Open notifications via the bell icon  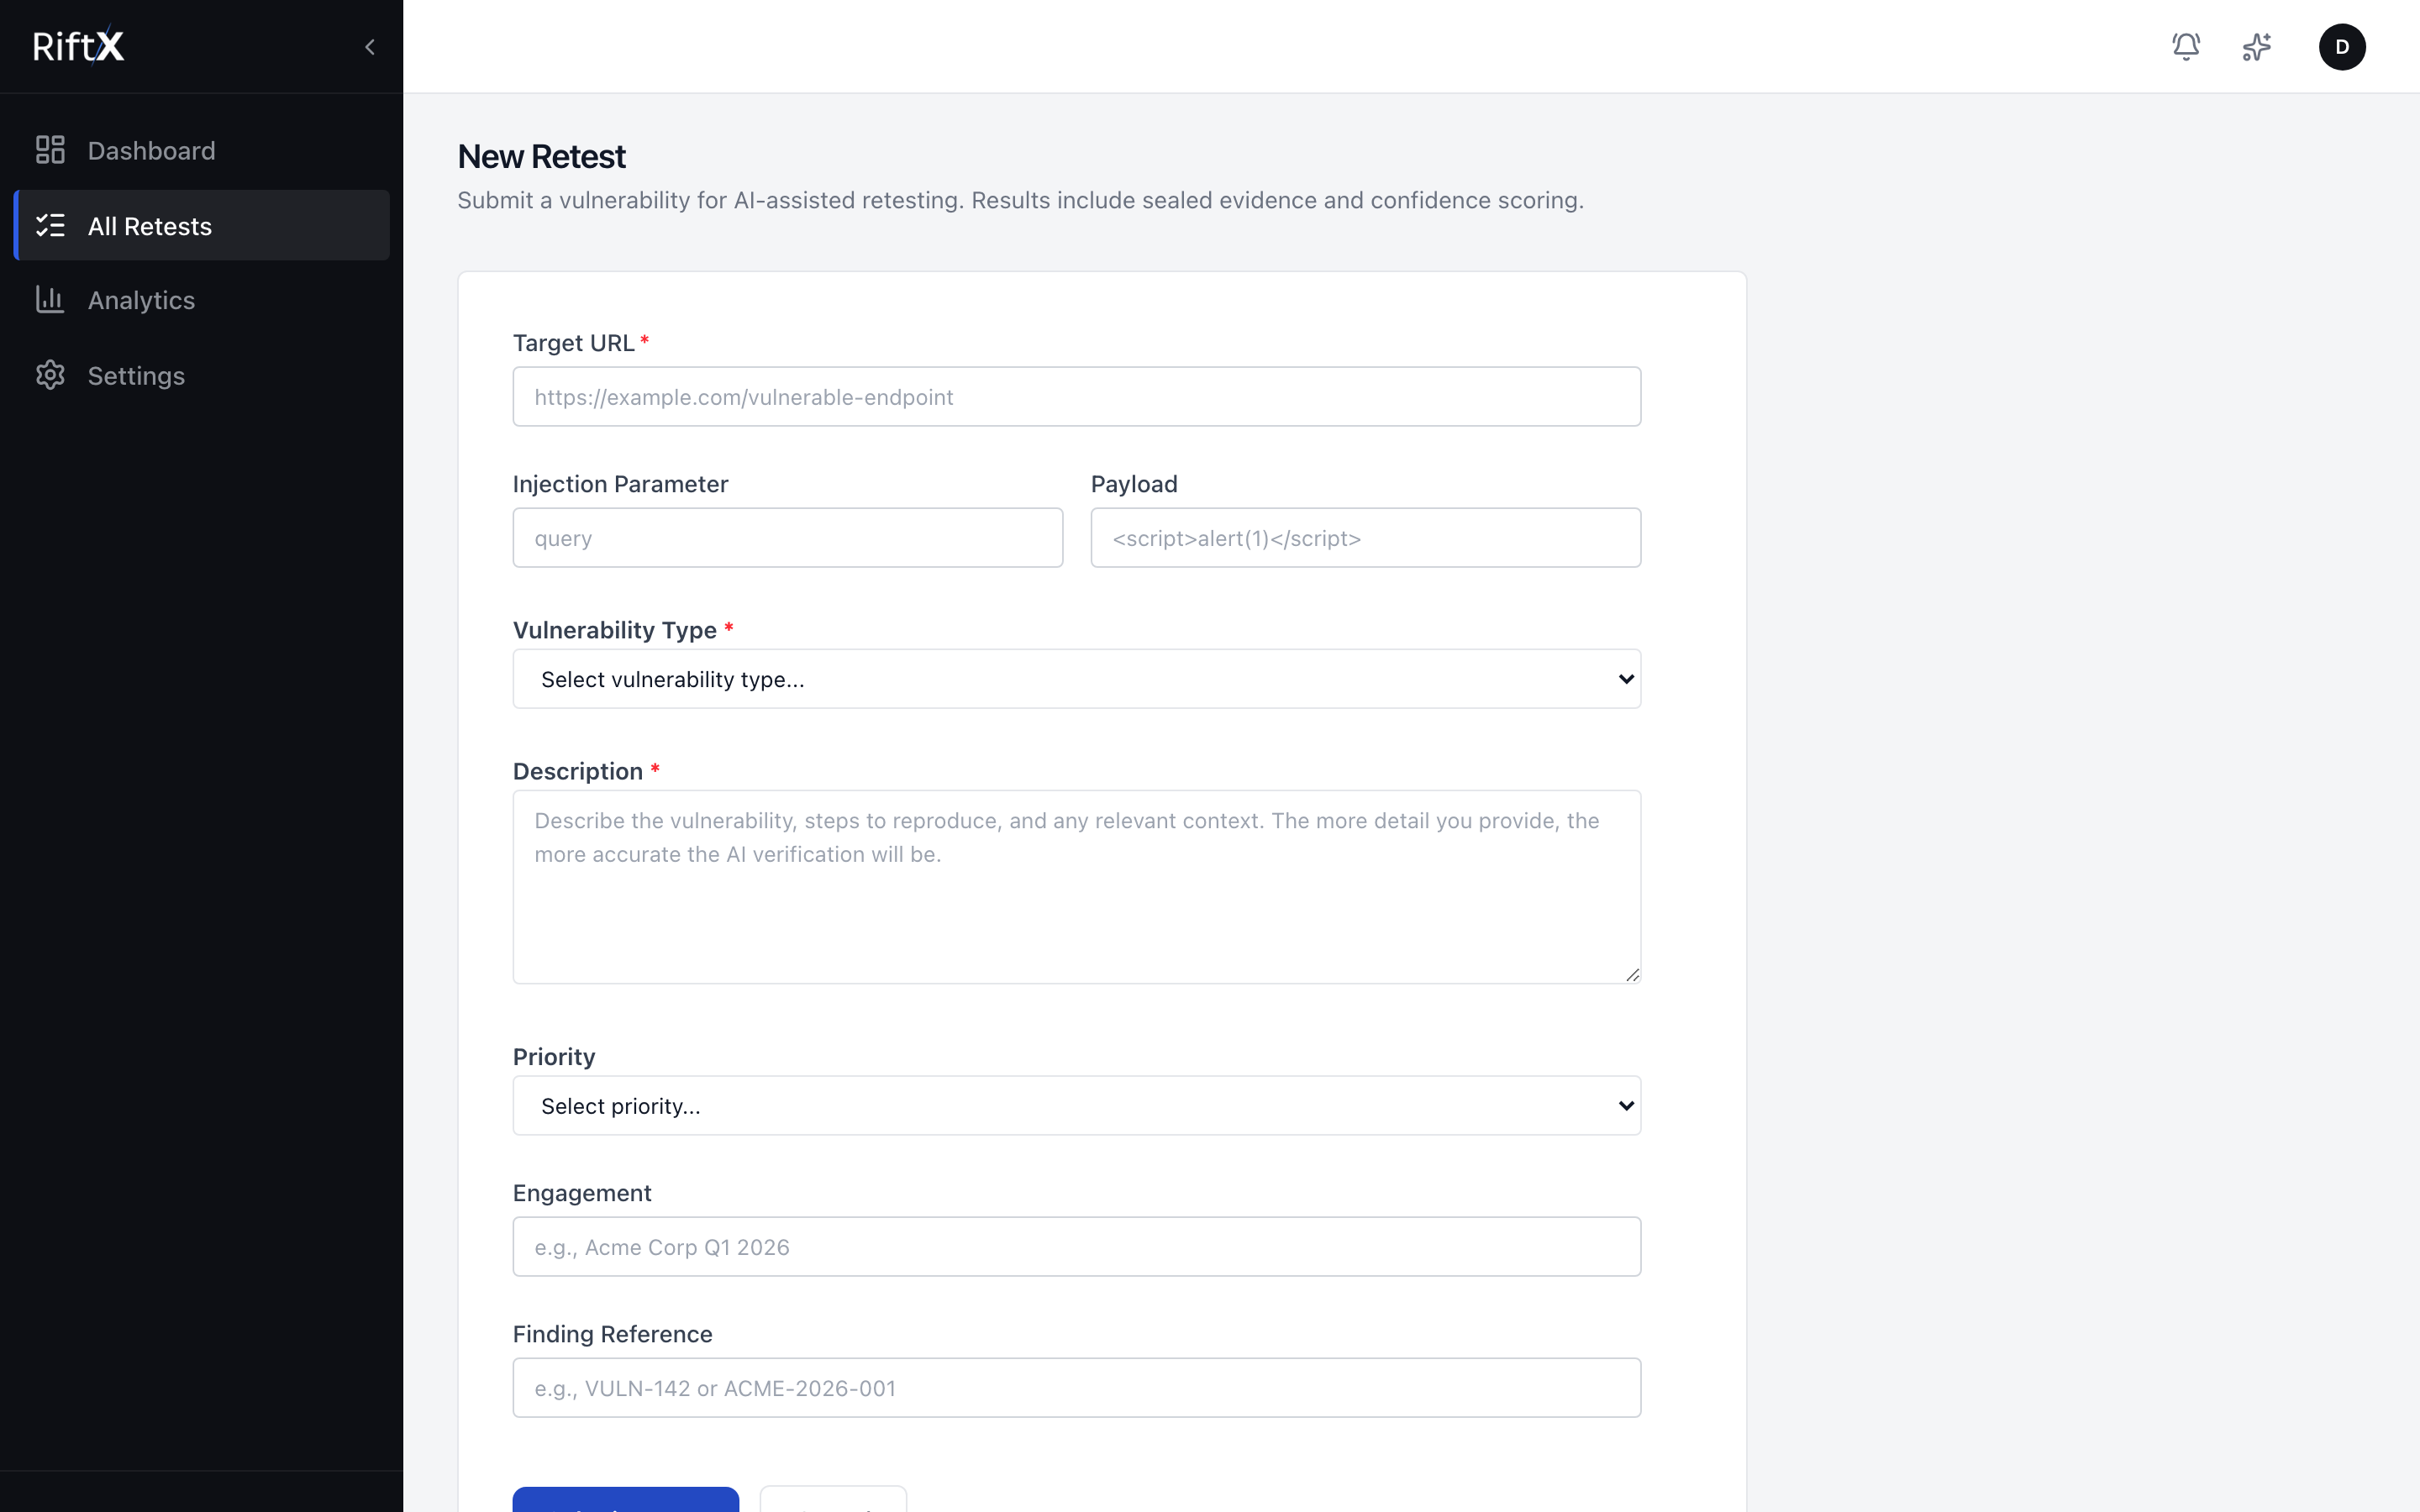click(2185, 46)
